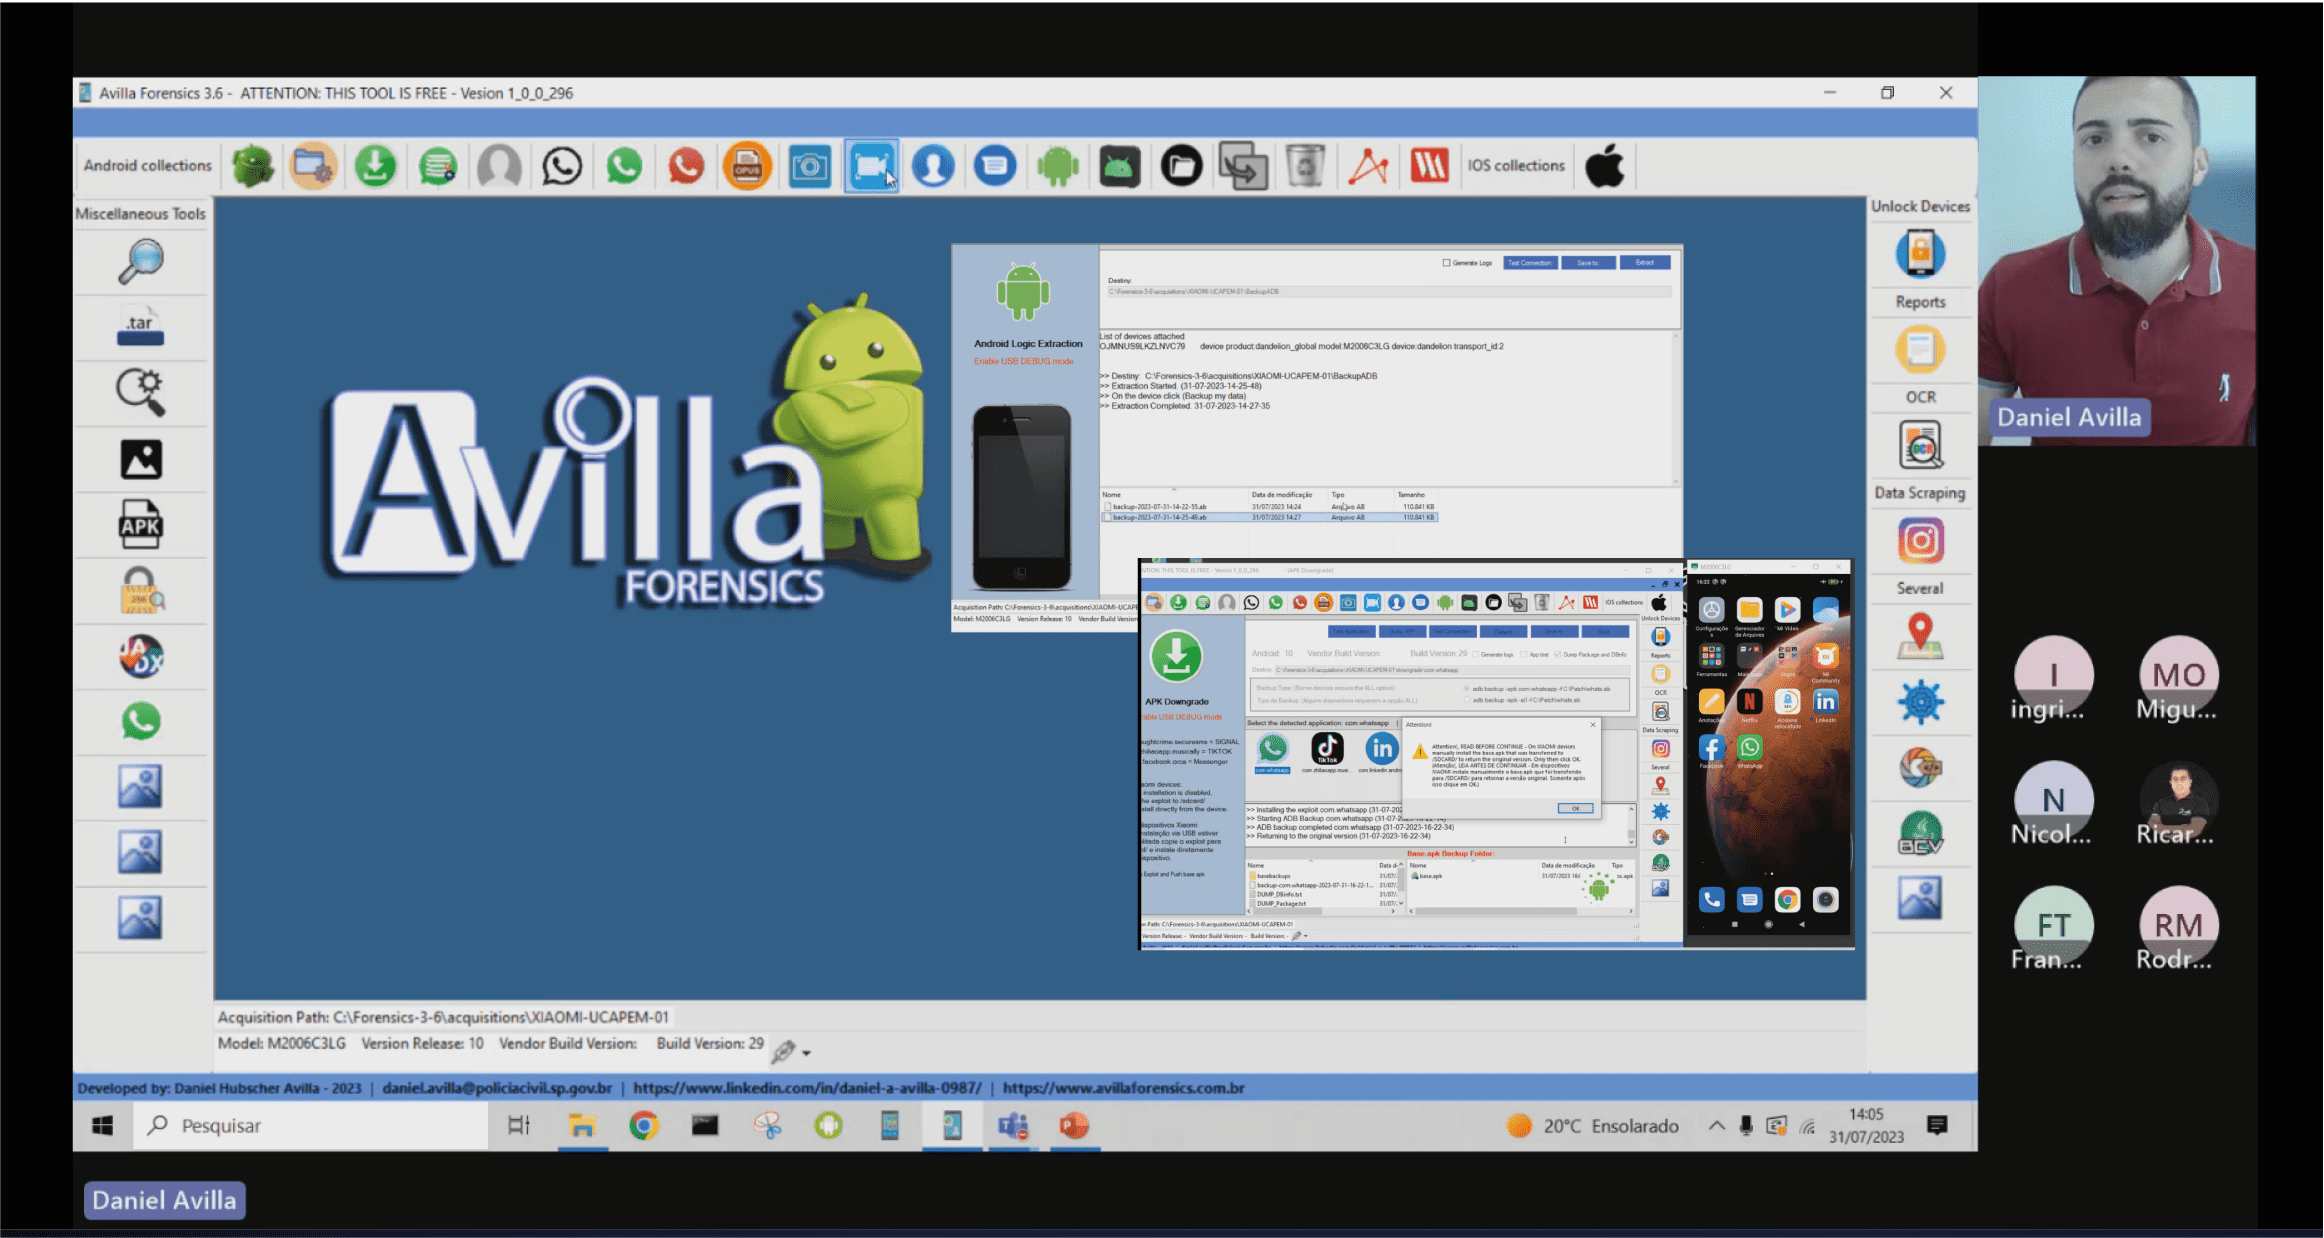This screenshot has height=1238, width=2324.
Task: Click the gray copy-windows transfer icon
Action: 1243,166
